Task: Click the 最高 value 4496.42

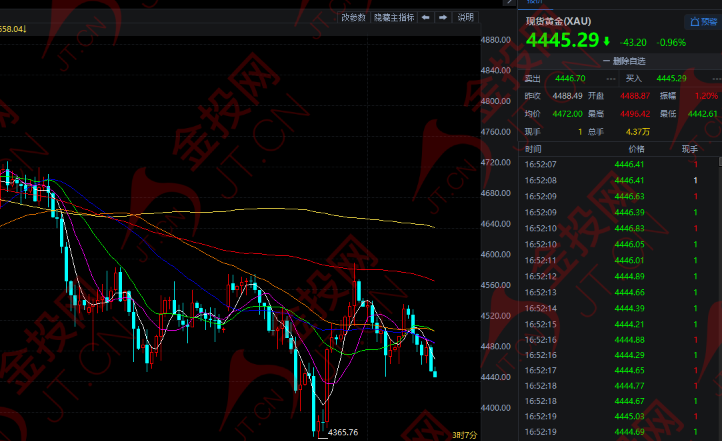Action: 635,114
